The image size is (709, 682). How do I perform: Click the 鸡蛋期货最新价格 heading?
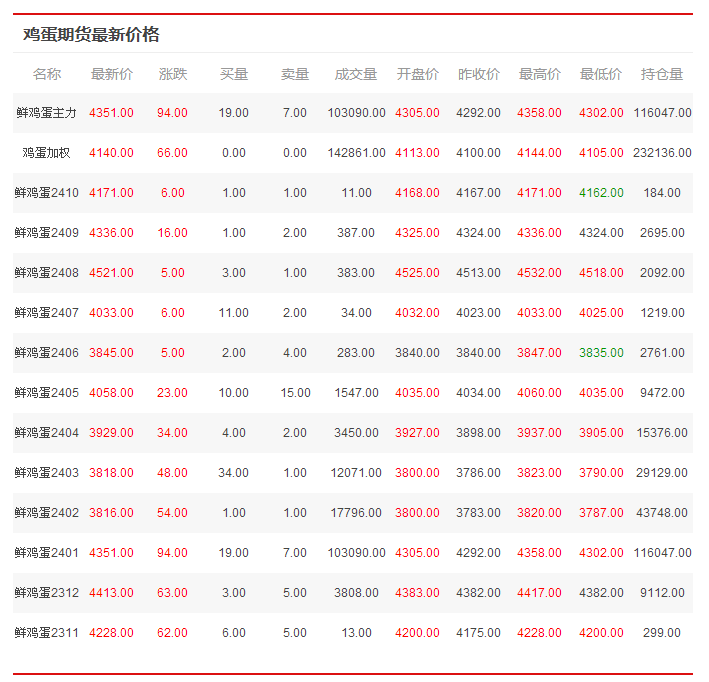91,35
